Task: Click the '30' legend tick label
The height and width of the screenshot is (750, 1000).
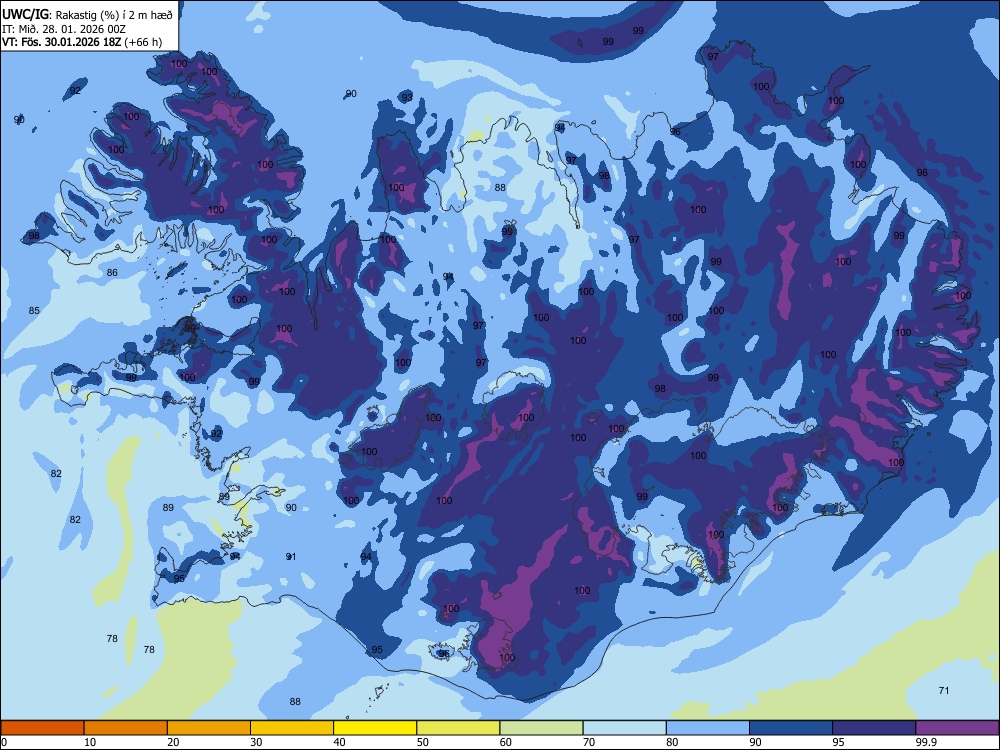Action: point(256,742)
